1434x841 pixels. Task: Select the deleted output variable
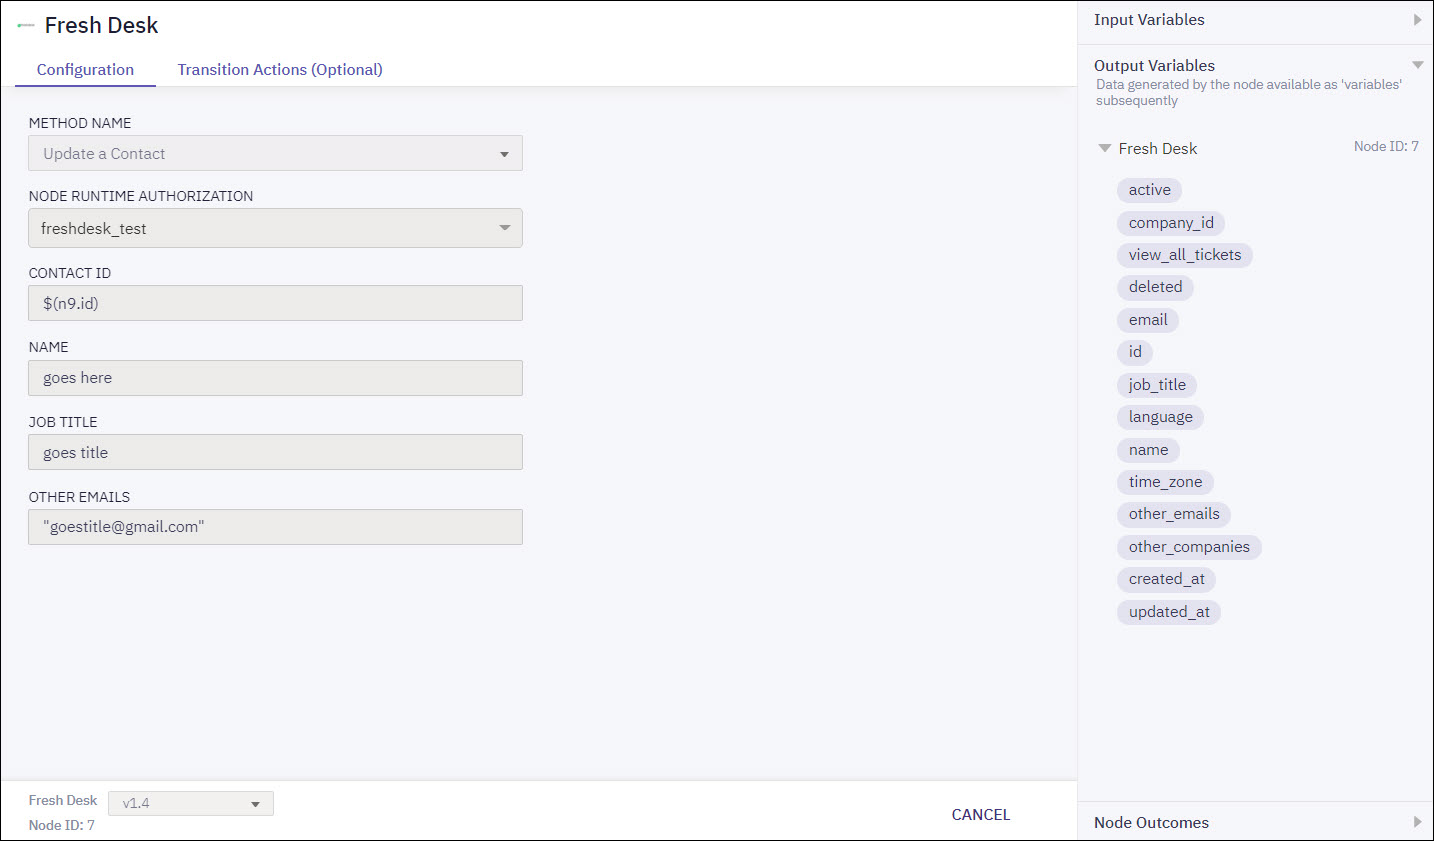click(1155, 287)
